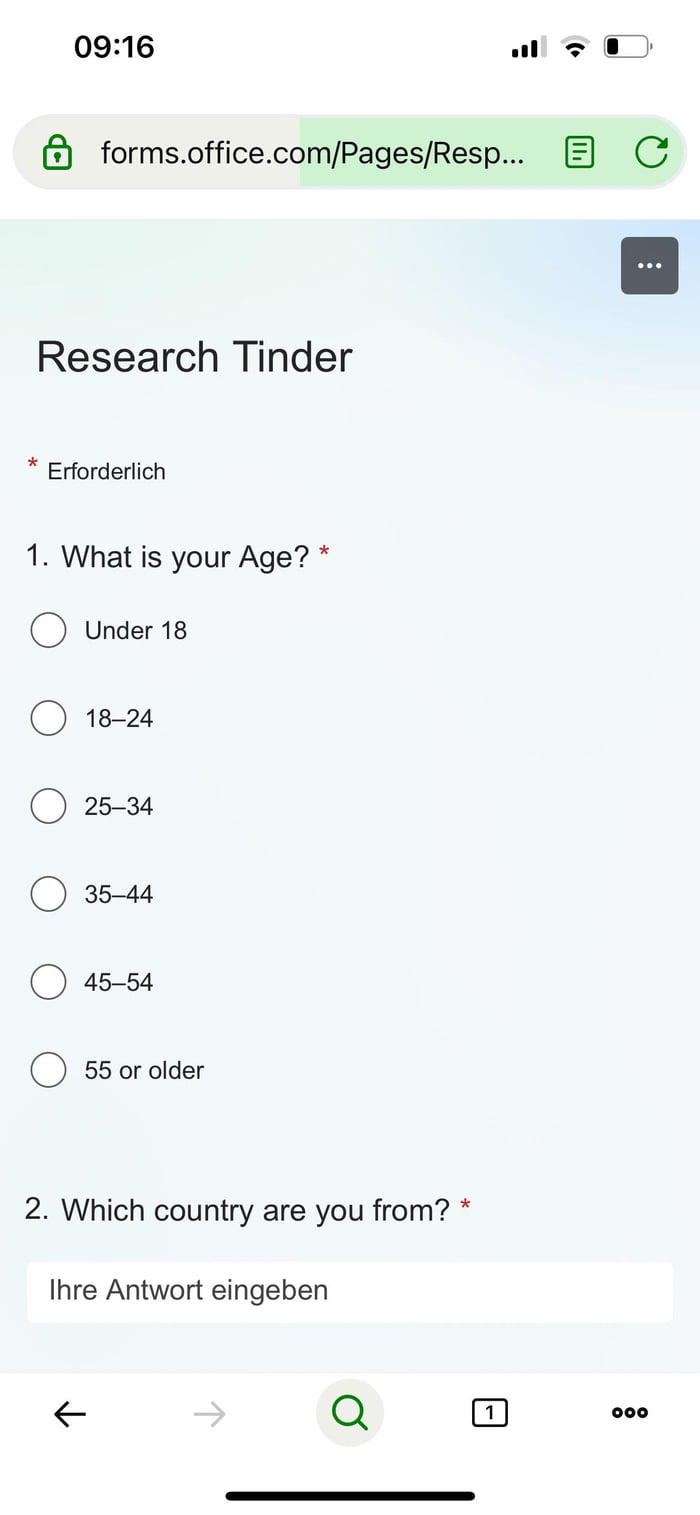The width and height of the screenshot is (700, 1515).
Task: Pick the "25–34" radio button
Action: tap(48, 806)
